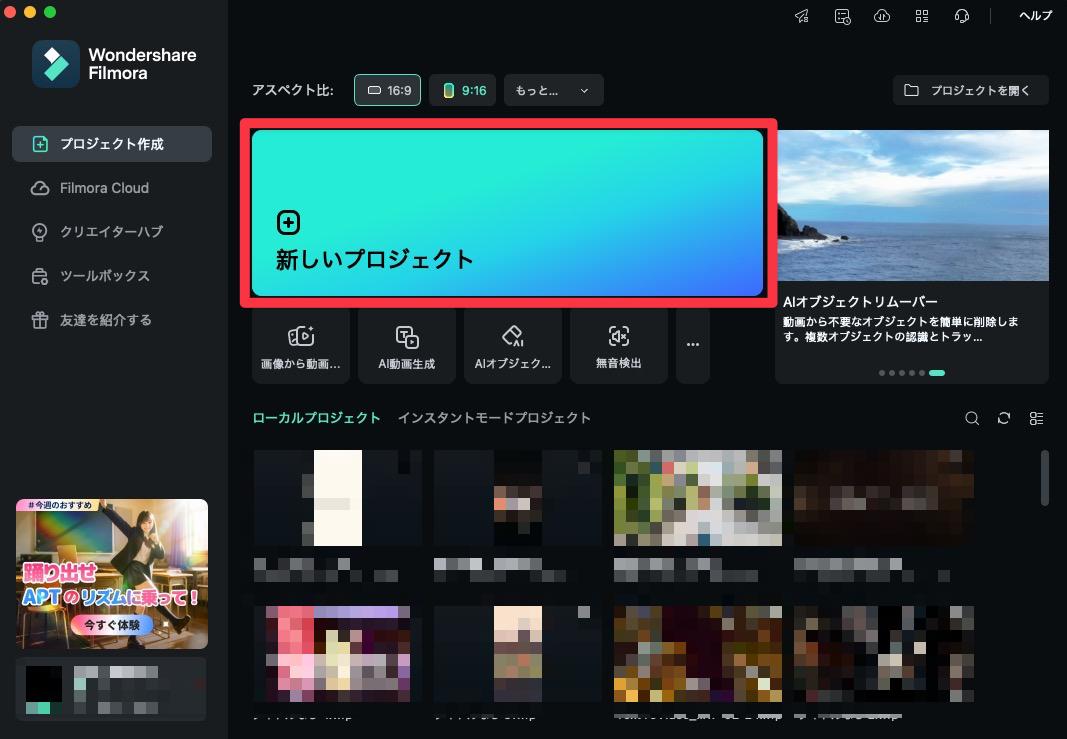Image resolution: width=1067 pixels, height=739 pixels.
Task: Create a 新しいプロジェクト
Action: 507,213
